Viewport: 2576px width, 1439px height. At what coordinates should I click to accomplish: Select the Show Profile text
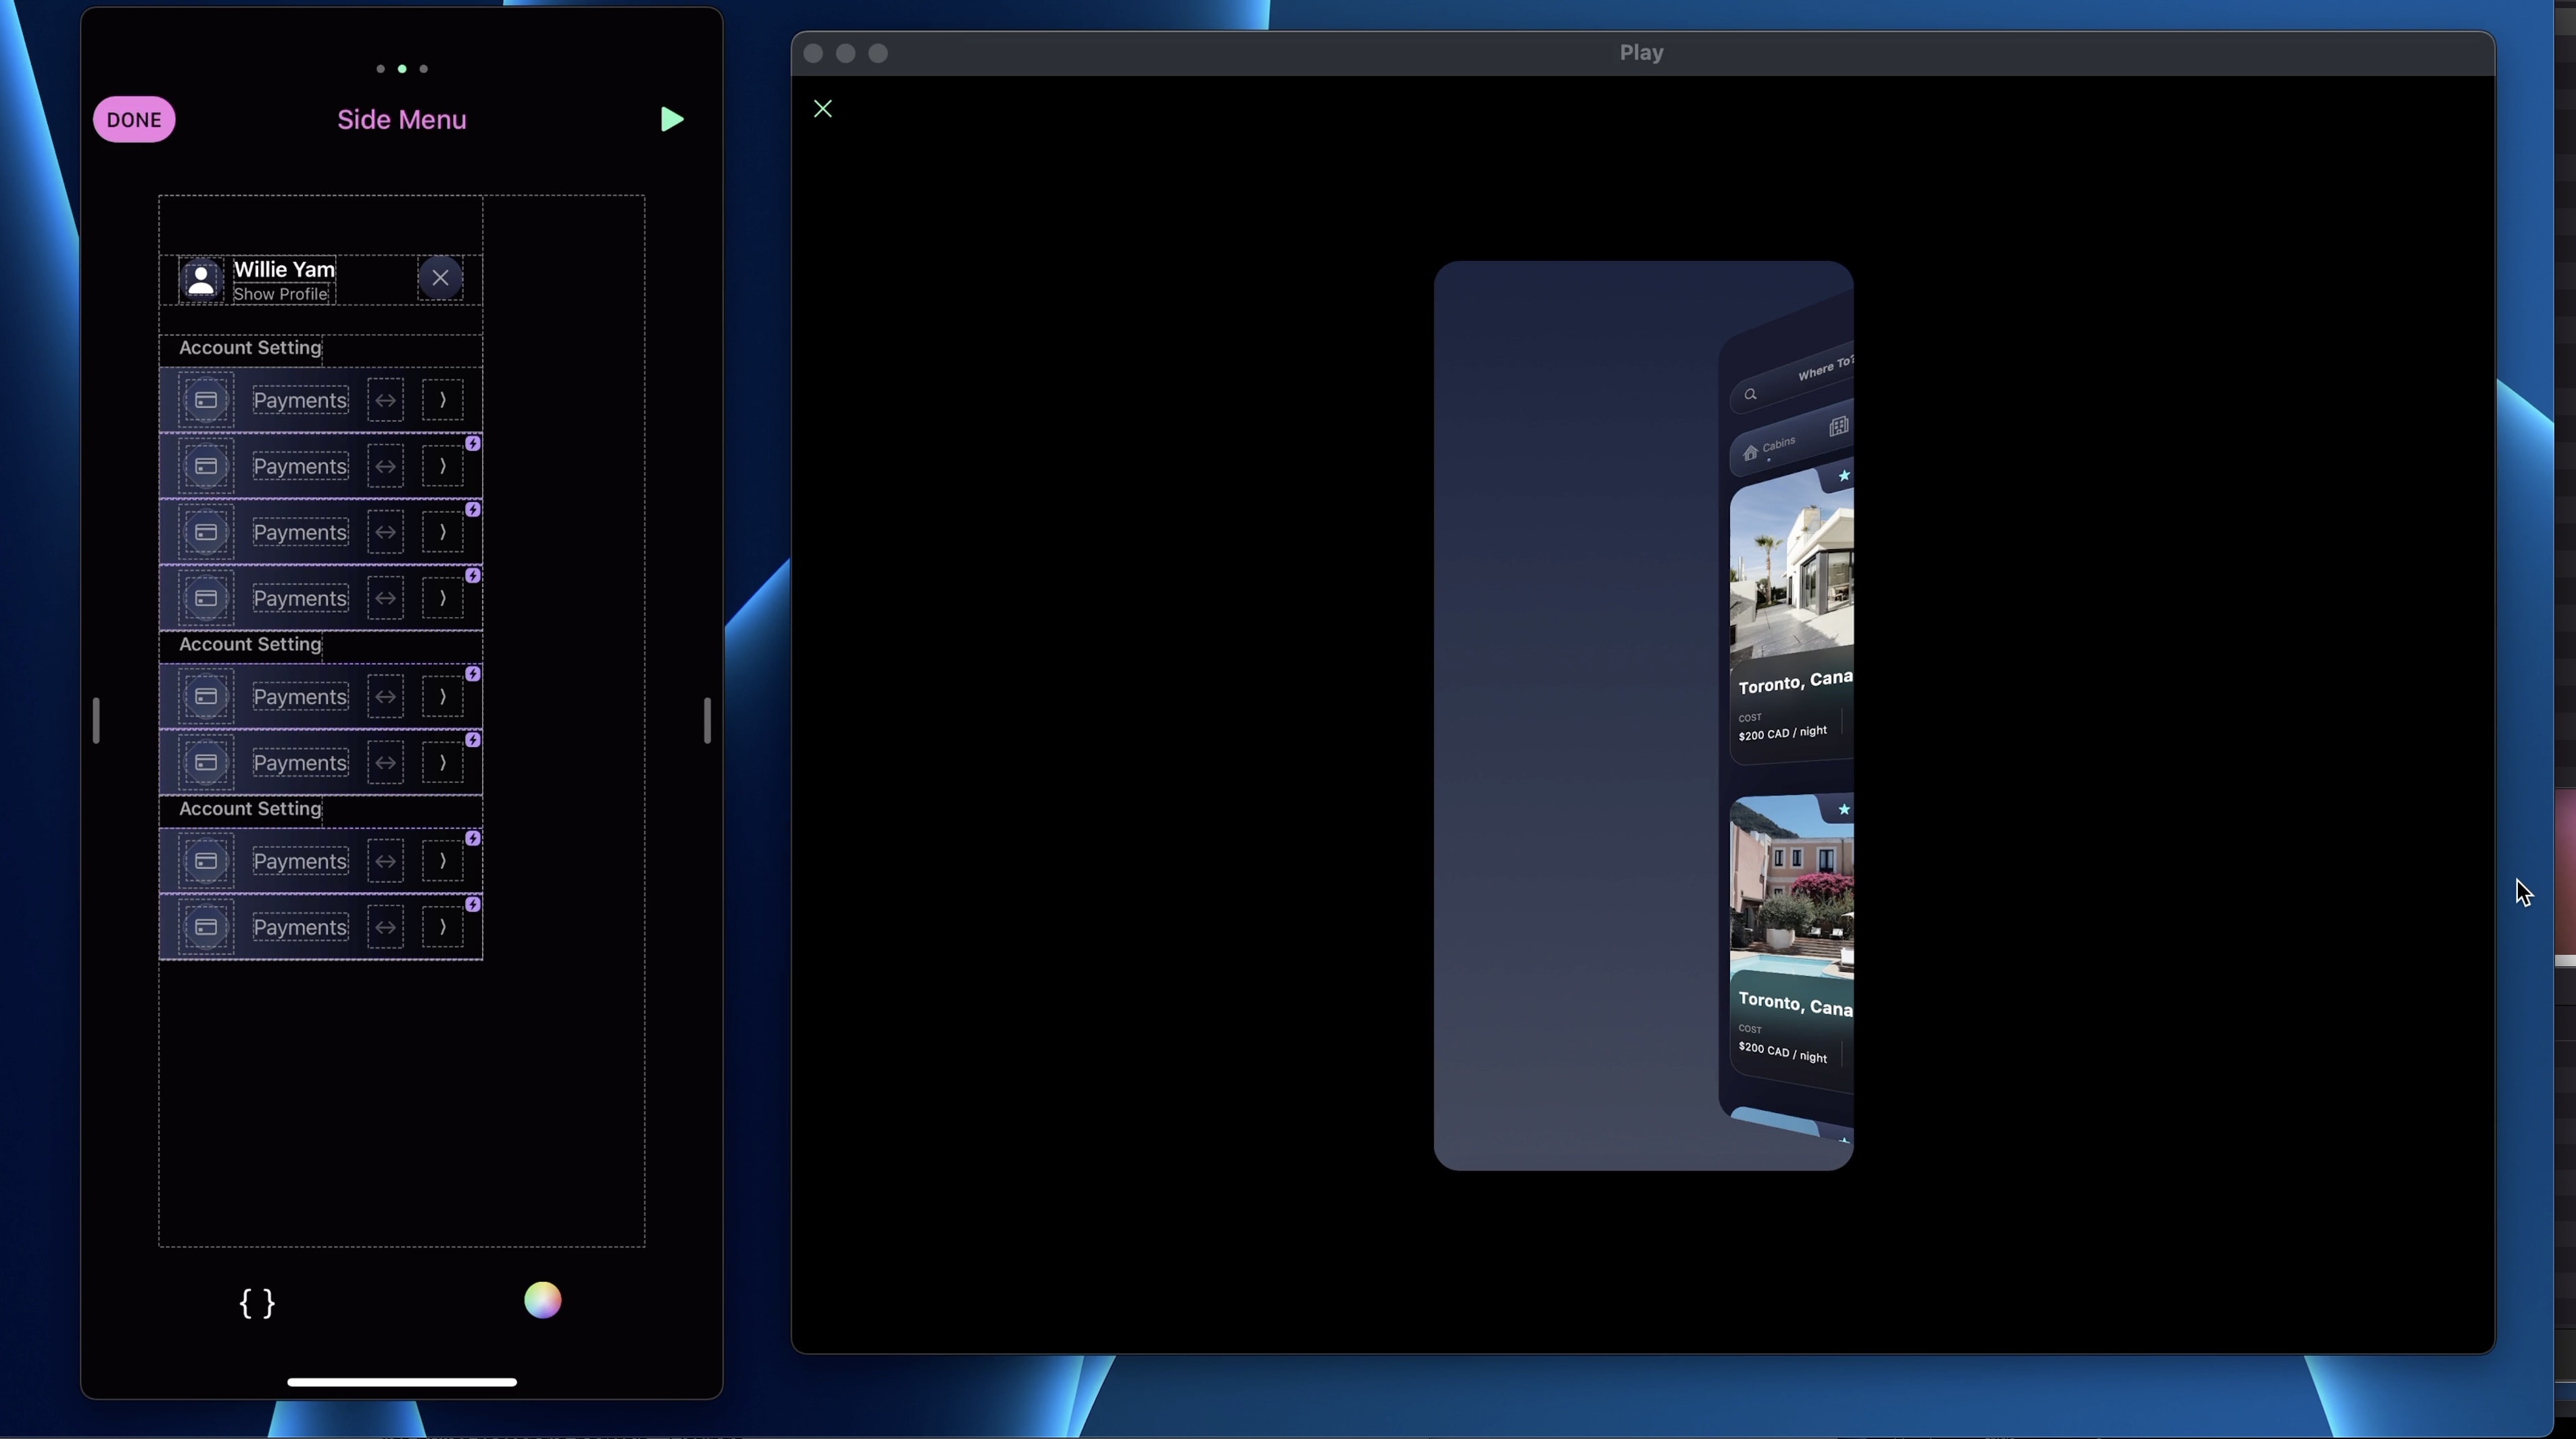(281, 294)
